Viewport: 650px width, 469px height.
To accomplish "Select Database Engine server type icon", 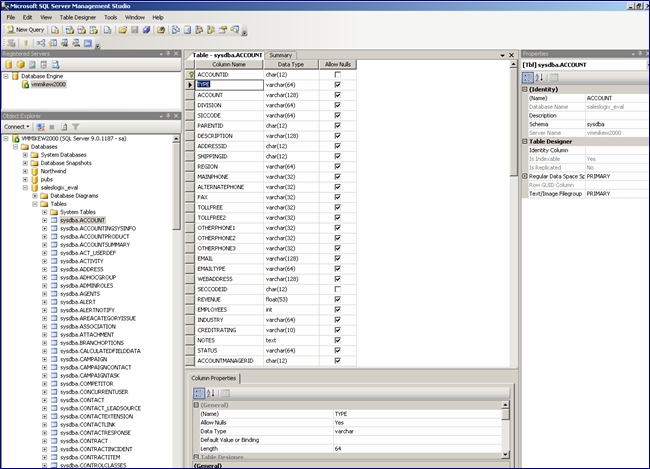I will point(9,65).
